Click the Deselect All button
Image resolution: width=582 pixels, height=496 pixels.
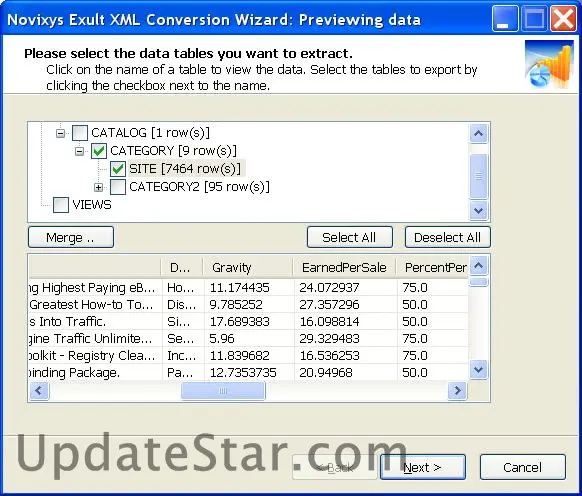[448, 237]
